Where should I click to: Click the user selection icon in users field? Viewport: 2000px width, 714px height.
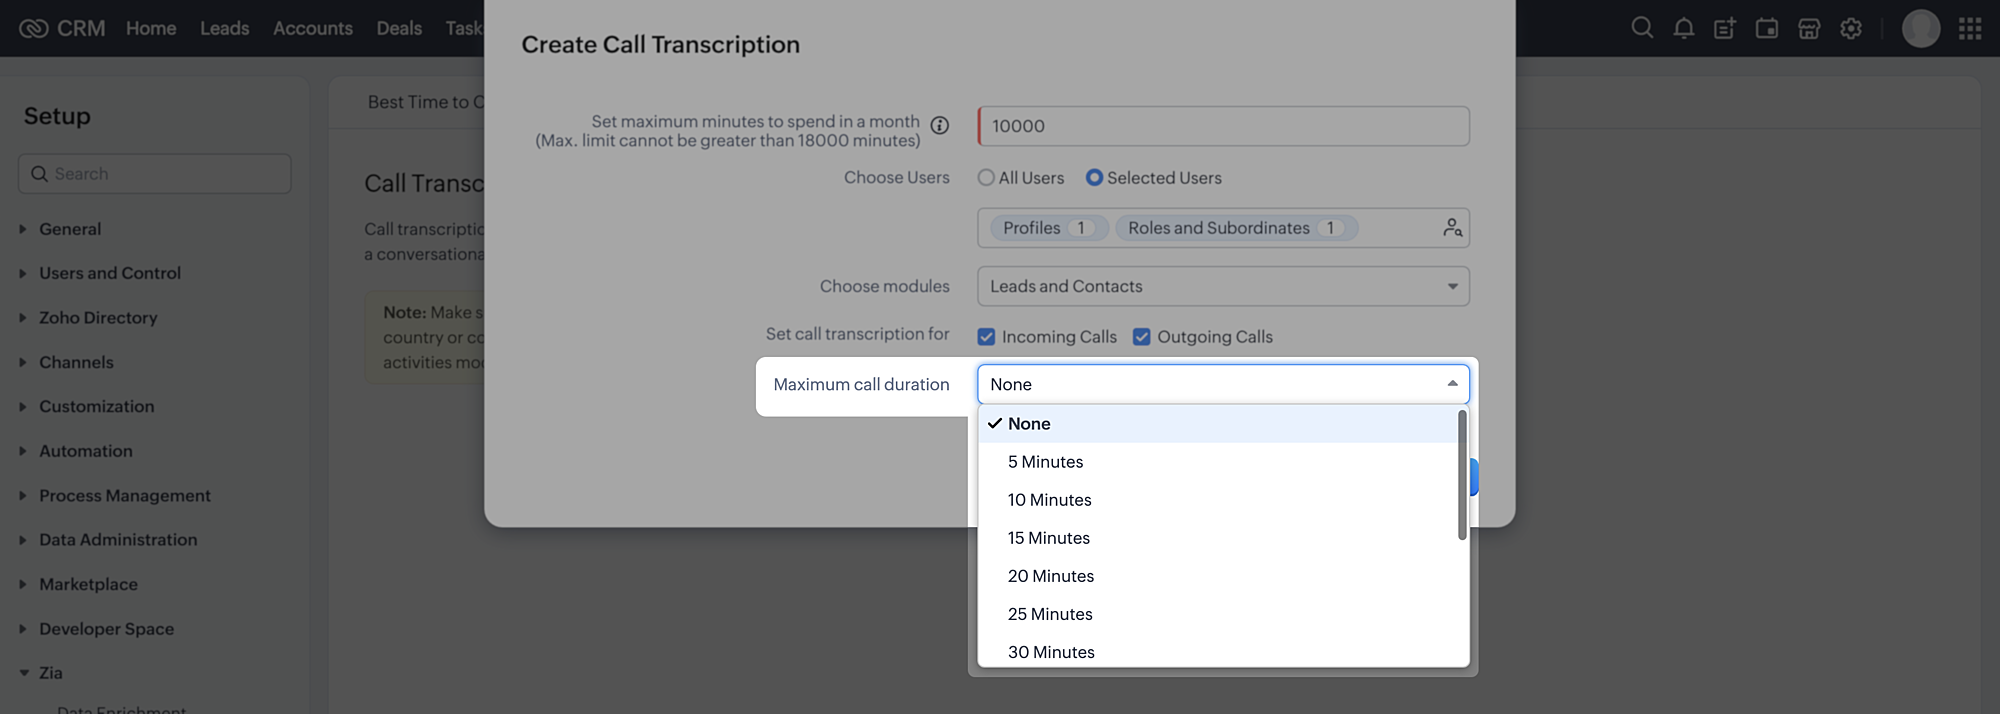[x=1452, y=228]
